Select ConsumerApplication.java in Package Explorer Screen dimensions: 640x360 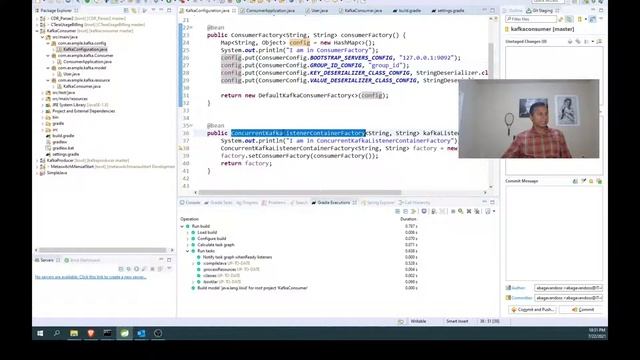pyautogui.click(x=84, y=62)
